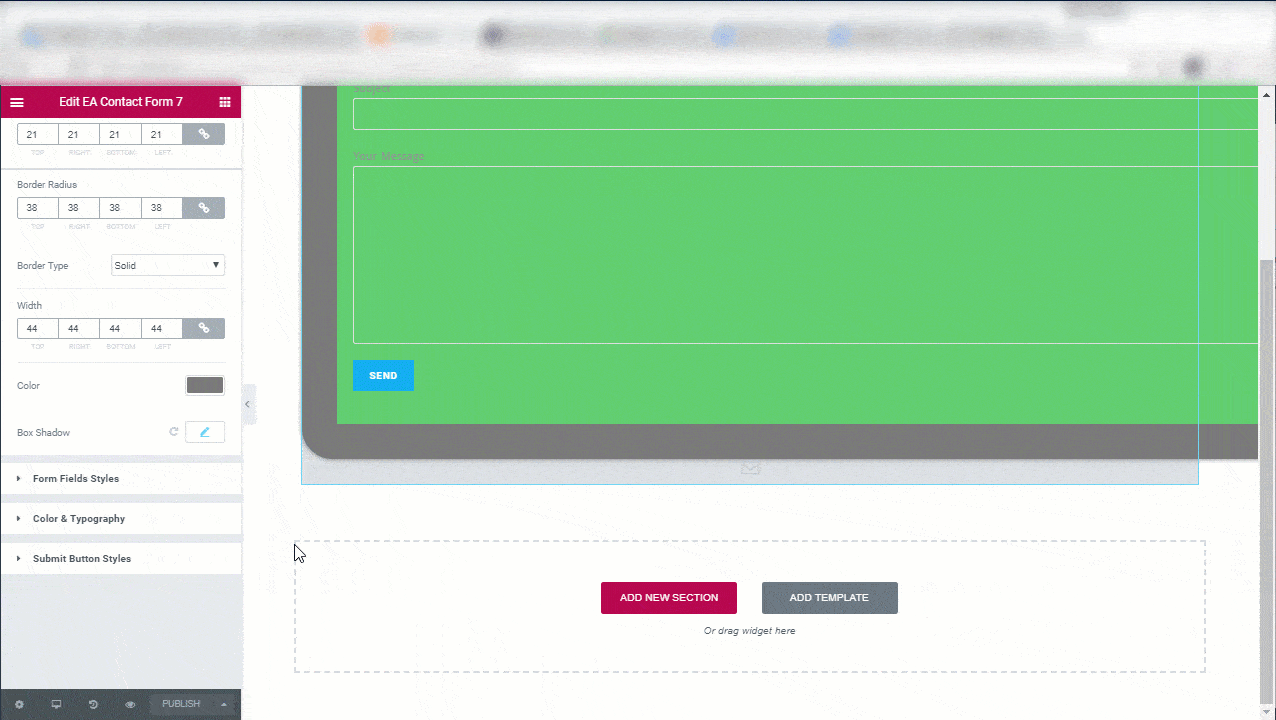Click the envelope icon below the form
The width and height of the screenshot is (1276, 720).
coord(750,468)
